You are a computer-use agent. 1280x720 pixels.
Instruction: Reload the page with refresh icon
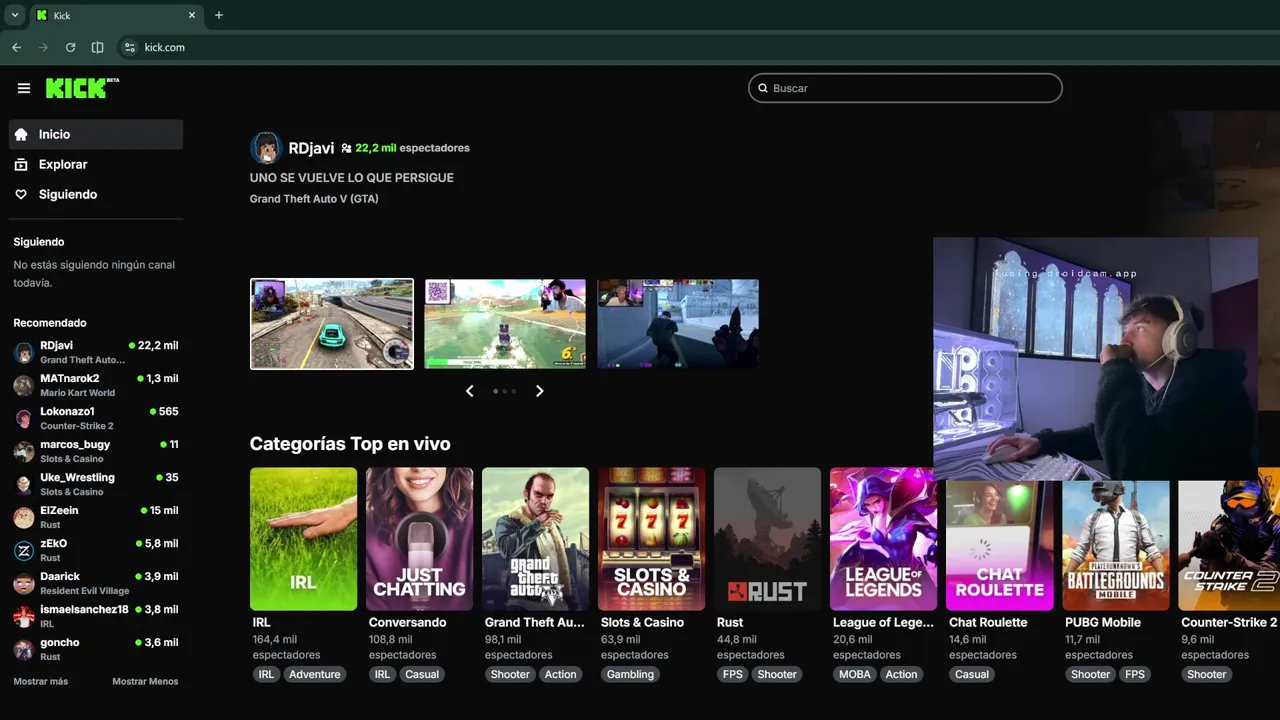[x=70, y=47]
